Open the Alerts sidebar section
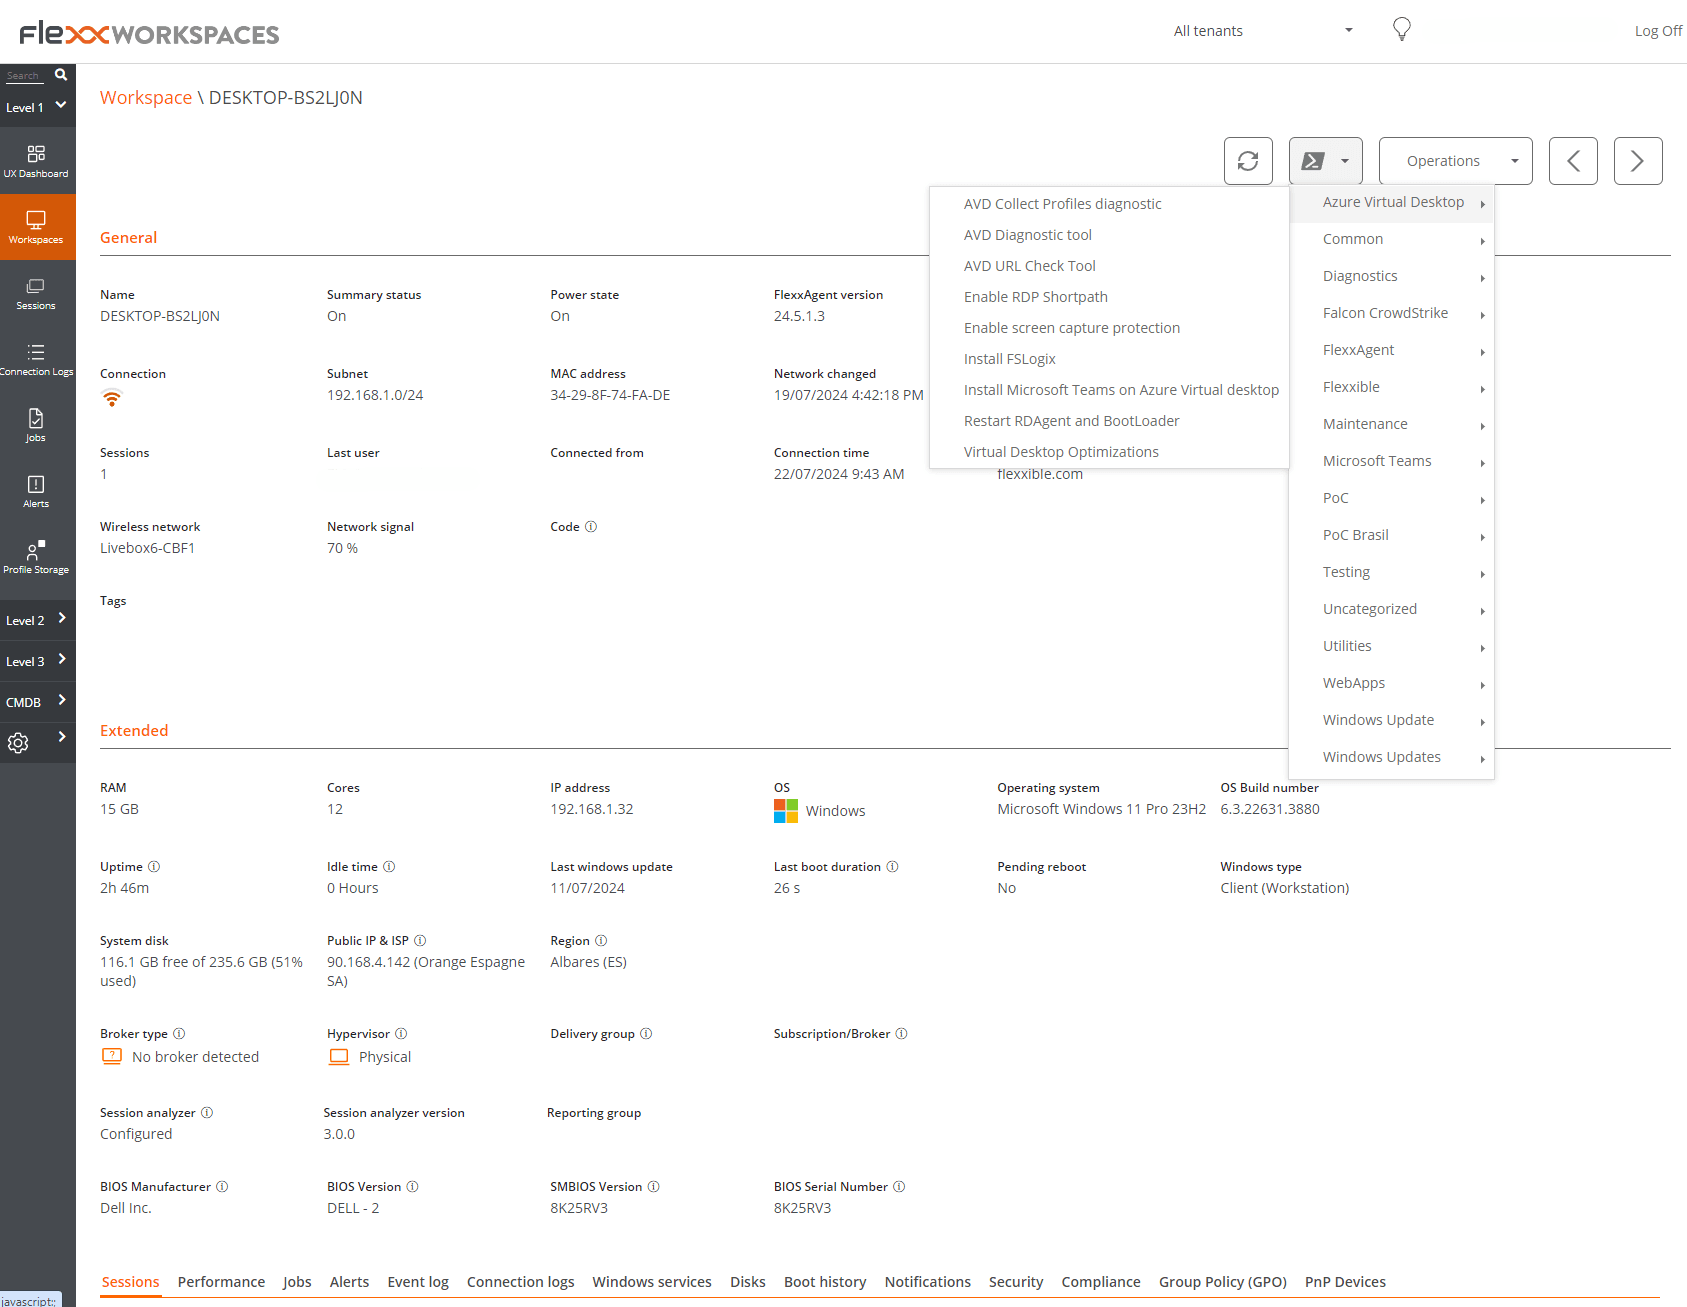This screenshot has height=1307, width=1687. 36,491
